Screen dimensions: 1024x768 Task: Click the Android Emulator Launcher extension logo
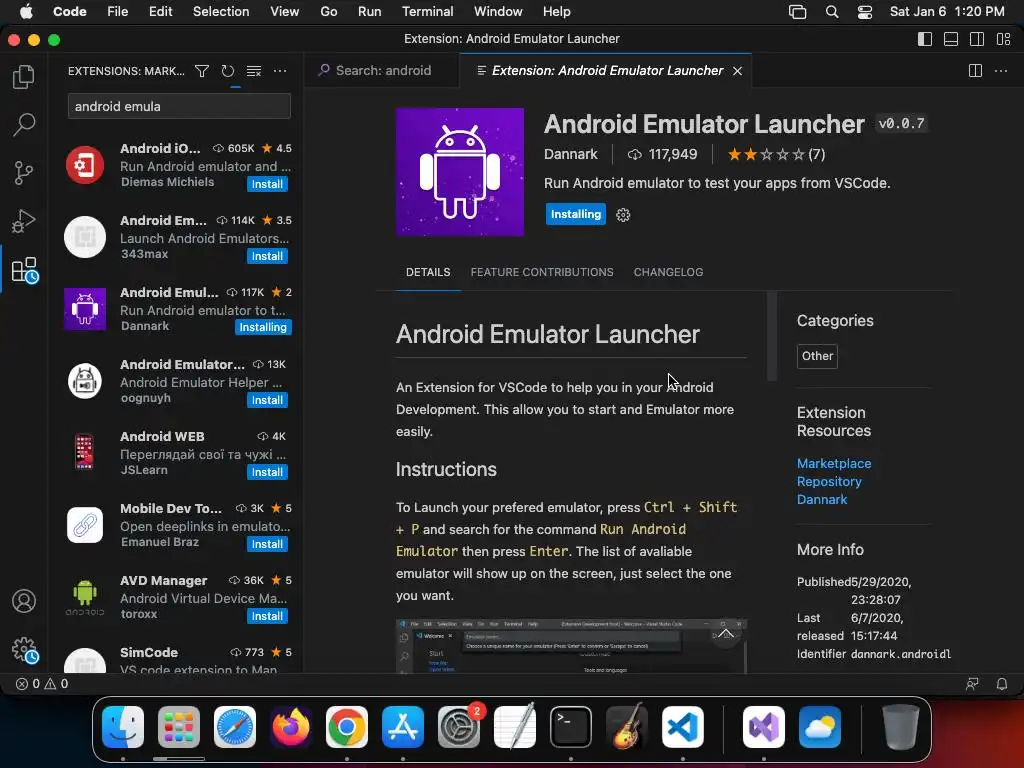point(460,172)
